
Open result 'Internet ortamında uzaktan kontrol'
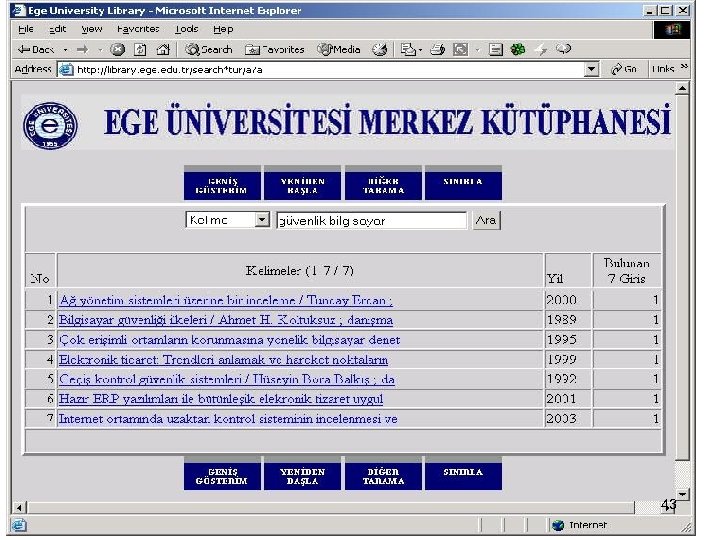point(228,419)
